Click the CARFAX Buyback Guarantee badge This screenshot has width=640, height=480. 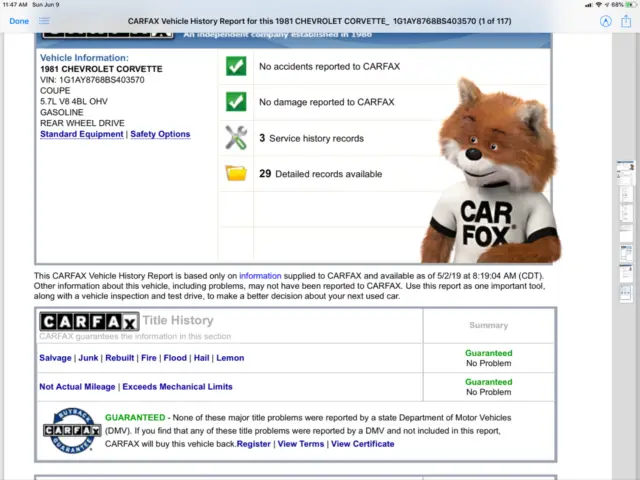click(72, 431)
